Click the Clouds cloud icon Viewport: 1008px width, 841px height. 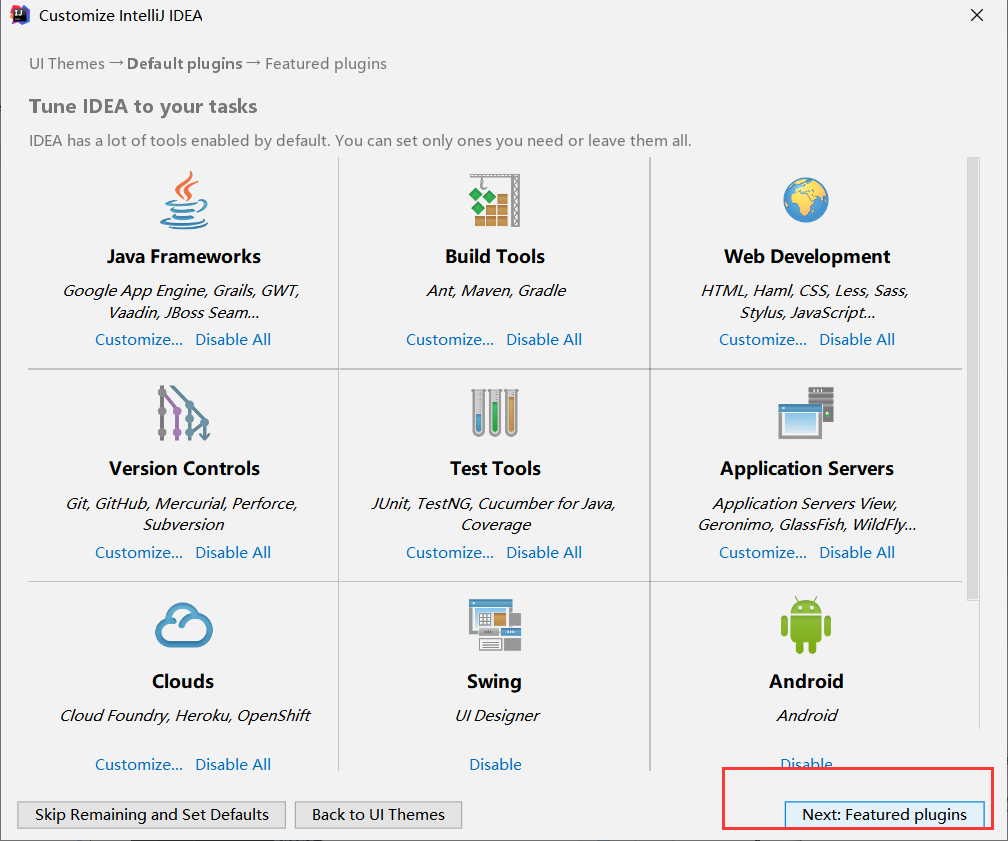(184, 625)
